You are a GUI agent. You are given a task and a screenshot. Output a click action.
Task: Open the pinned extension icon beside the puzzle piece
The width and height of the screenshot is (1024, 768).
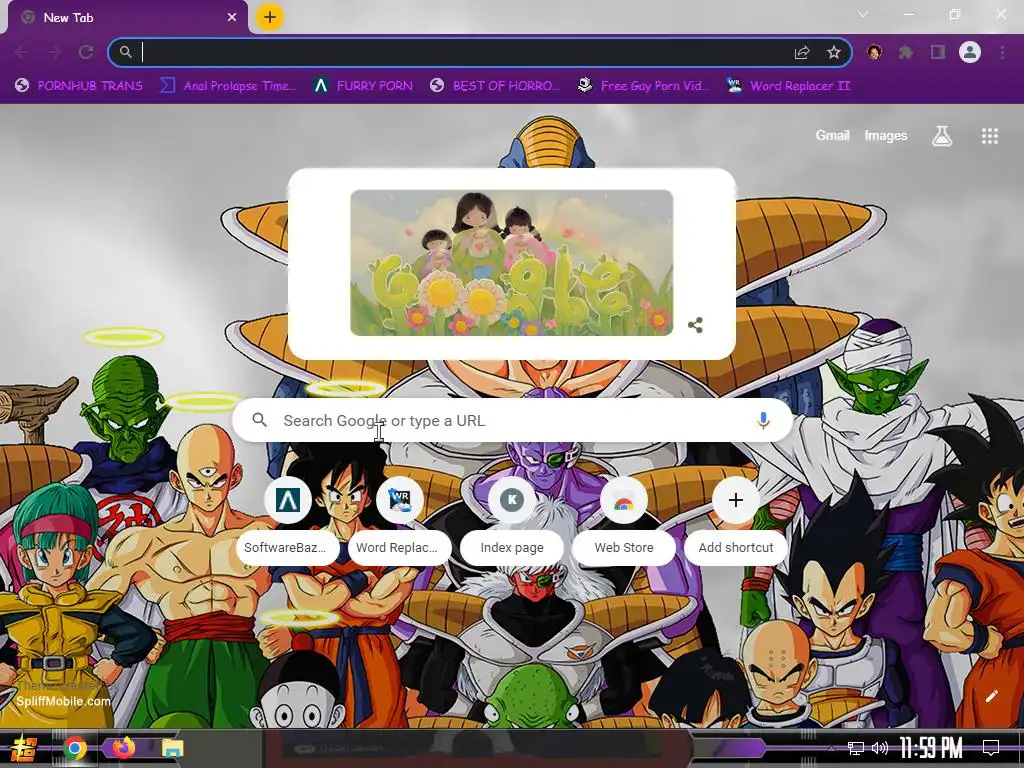pos(874,52)
